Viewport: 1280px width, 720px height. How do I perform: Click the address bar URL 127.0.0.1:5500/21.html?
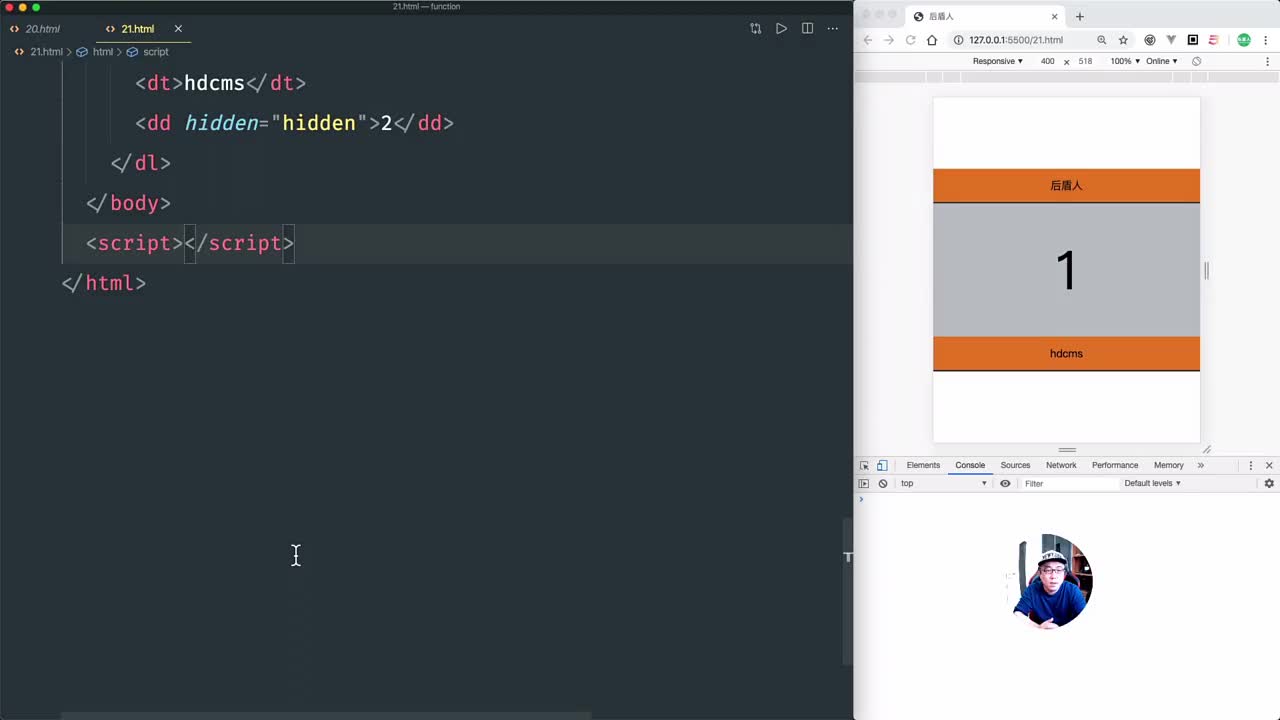tap(1016, 40)
